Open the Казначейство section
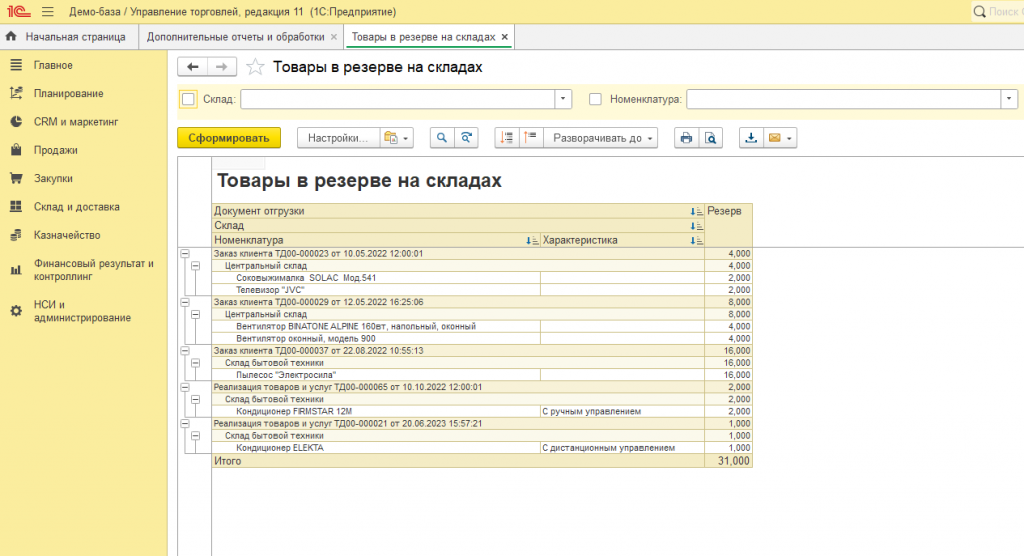The height and width of the screenshot is (556, 1024). [67, 235]
